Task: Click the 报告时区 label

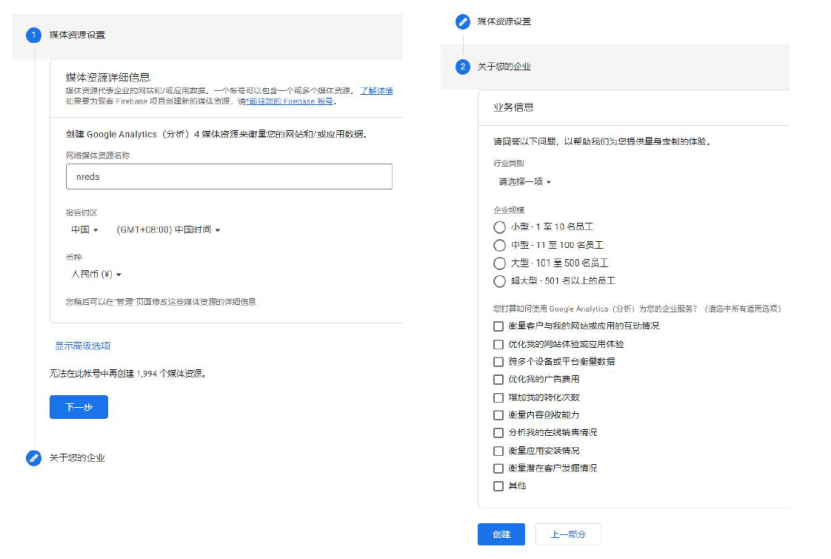Action: click(82, 213)
